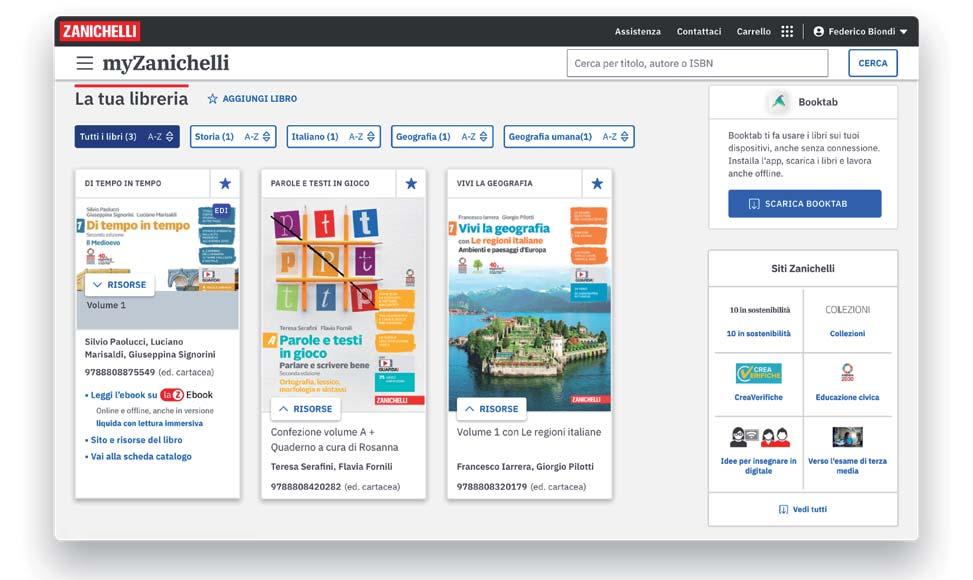Expand Risorse on Vivi la geografia card
Viewport: 973px width, 580px height.
(x=491, y=409)
